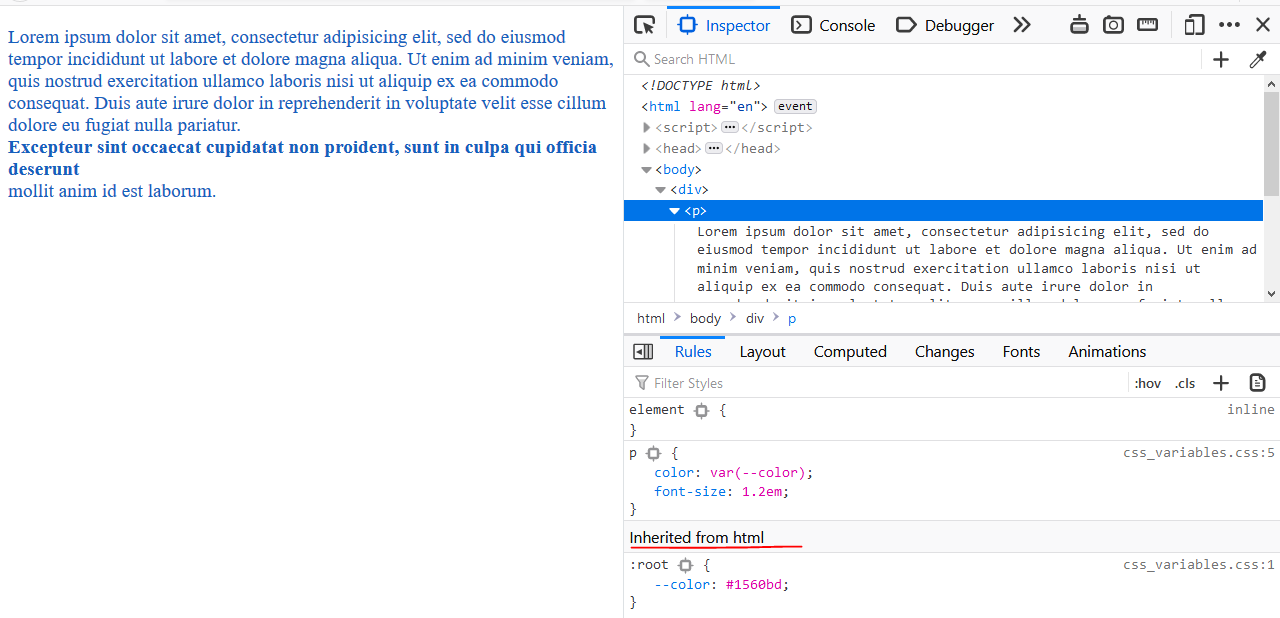Image resolution: width=1280 pixels, height=618 pixels.
Task: Toggle the .cls class editor
Action: point(1184,383)
